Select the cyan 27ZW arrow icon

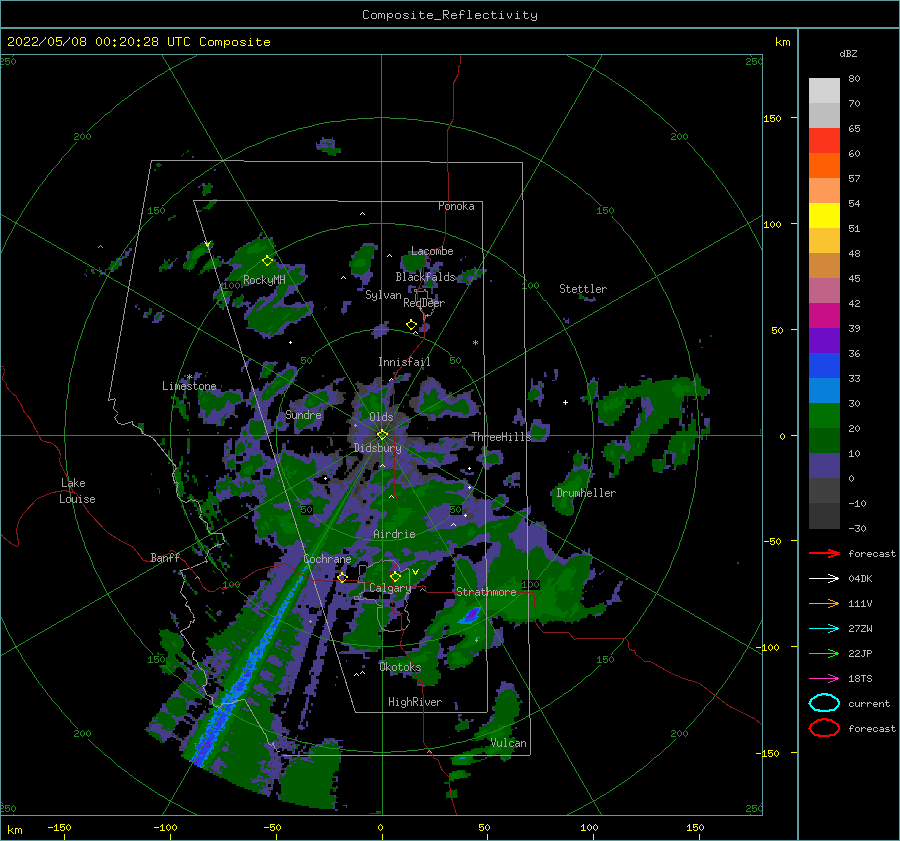click(824, 629)
